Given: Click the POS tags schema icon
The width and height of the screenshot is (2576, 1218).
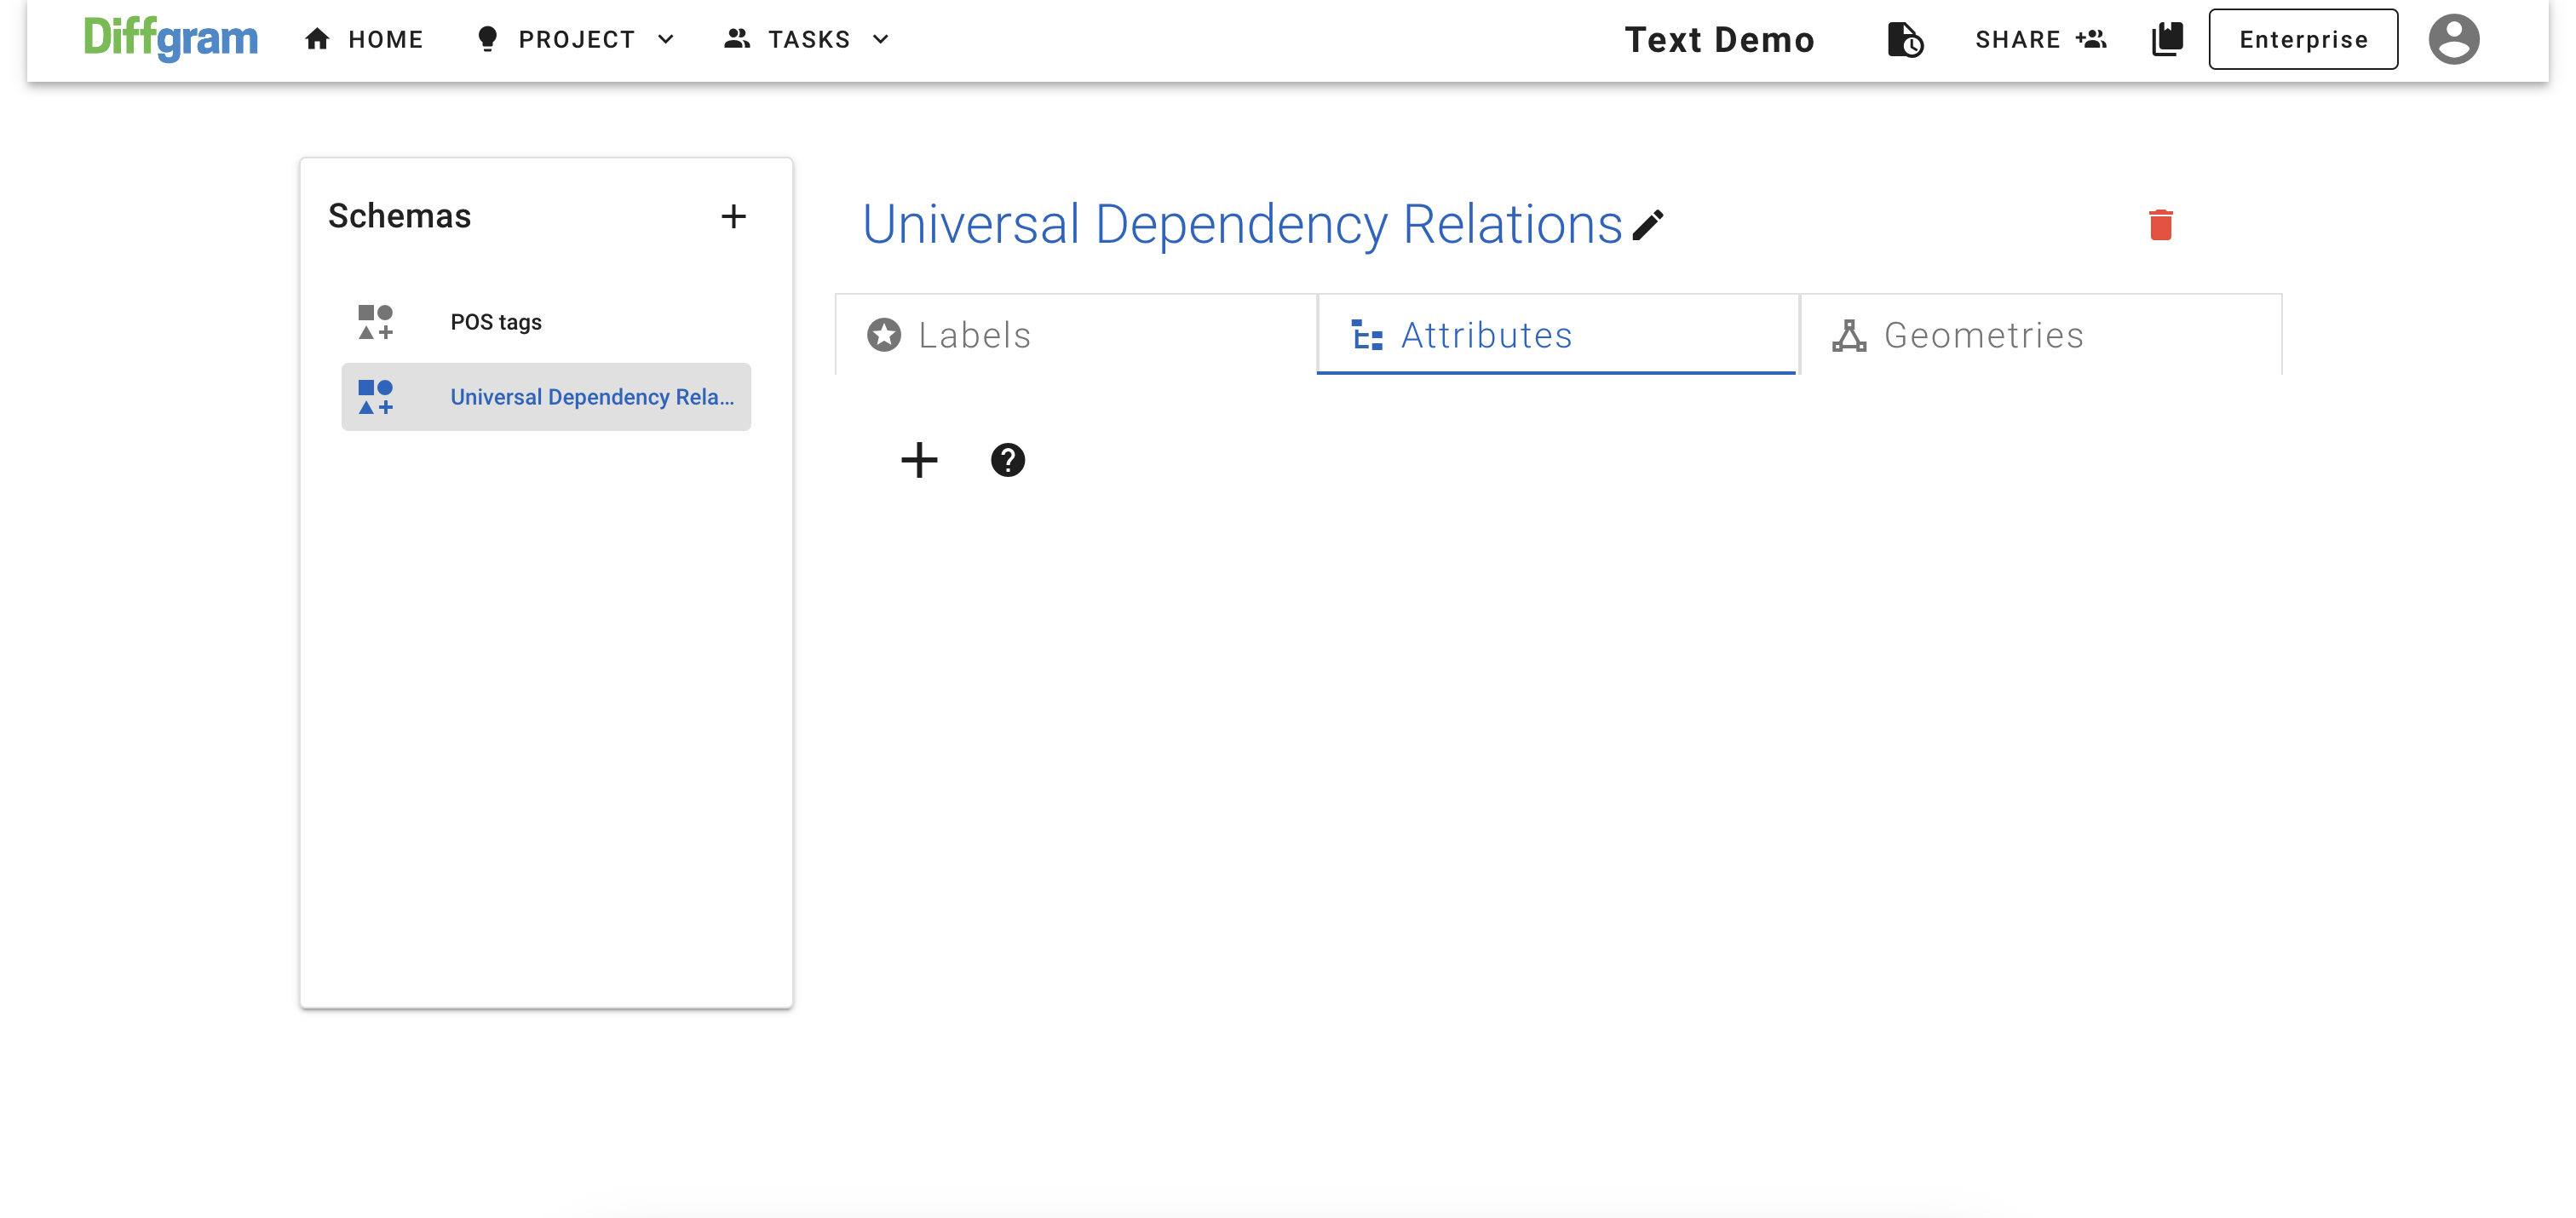Looking at the screenshot, I should pos(376,322).
